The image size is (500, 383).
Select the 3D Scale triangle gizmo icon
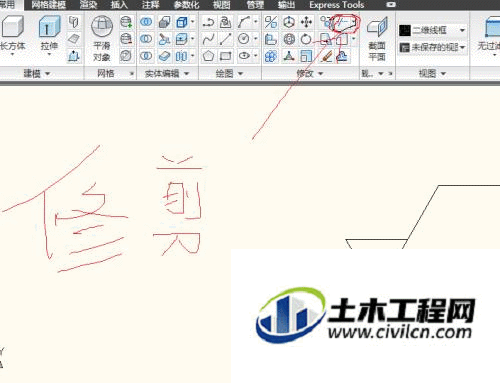(x=289, y=56)
